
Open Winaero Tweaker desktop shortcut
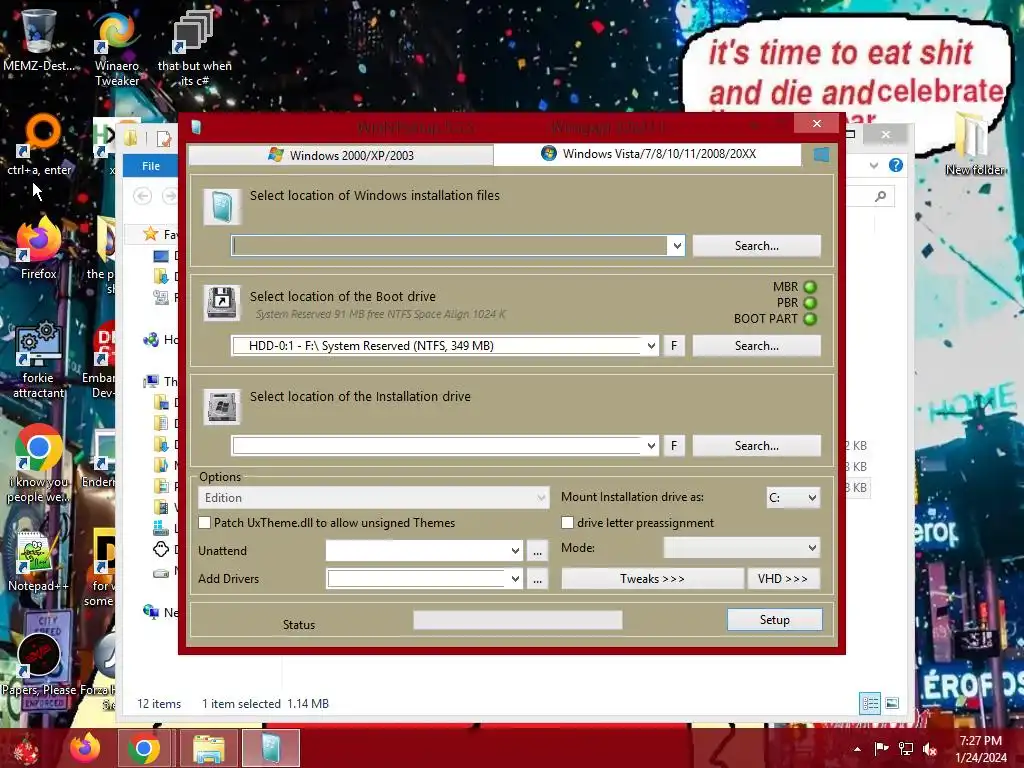click(117, 49)
